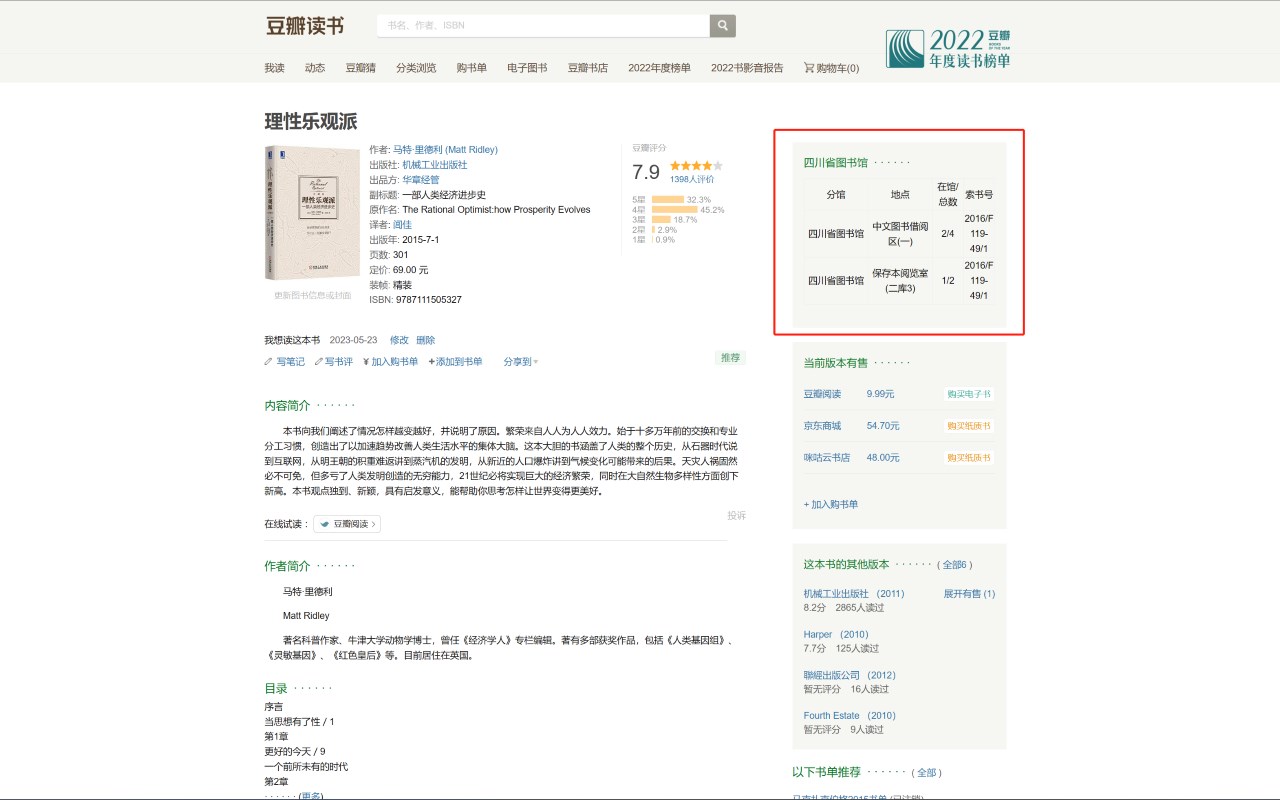The image size is (1280, 800).
Task: Click the book cover thumbnail
Action: [x=312, y=213]
